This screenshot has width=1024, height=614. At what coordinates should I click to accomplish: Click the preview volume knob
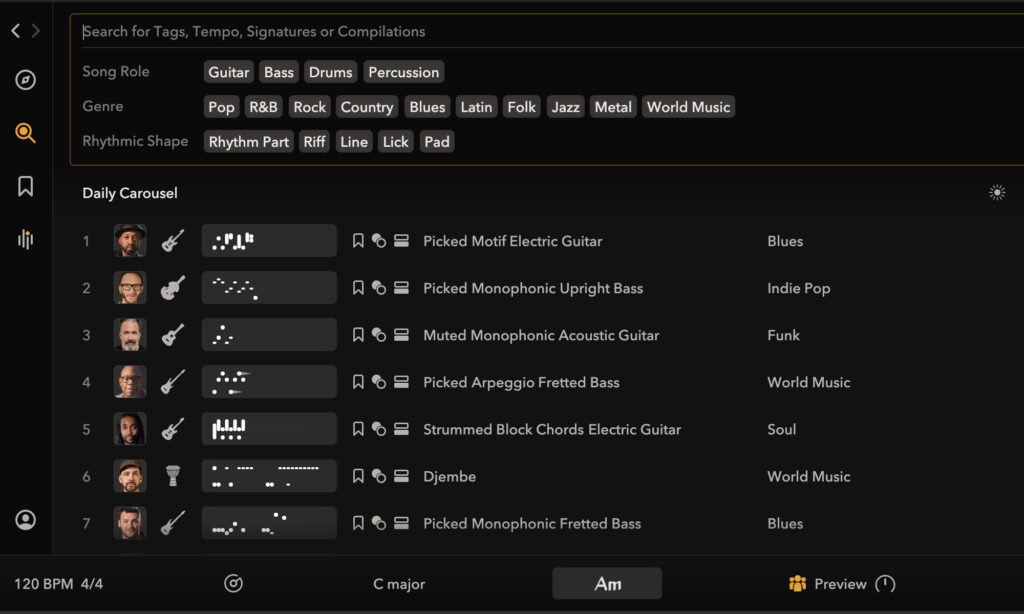point(885,584)
